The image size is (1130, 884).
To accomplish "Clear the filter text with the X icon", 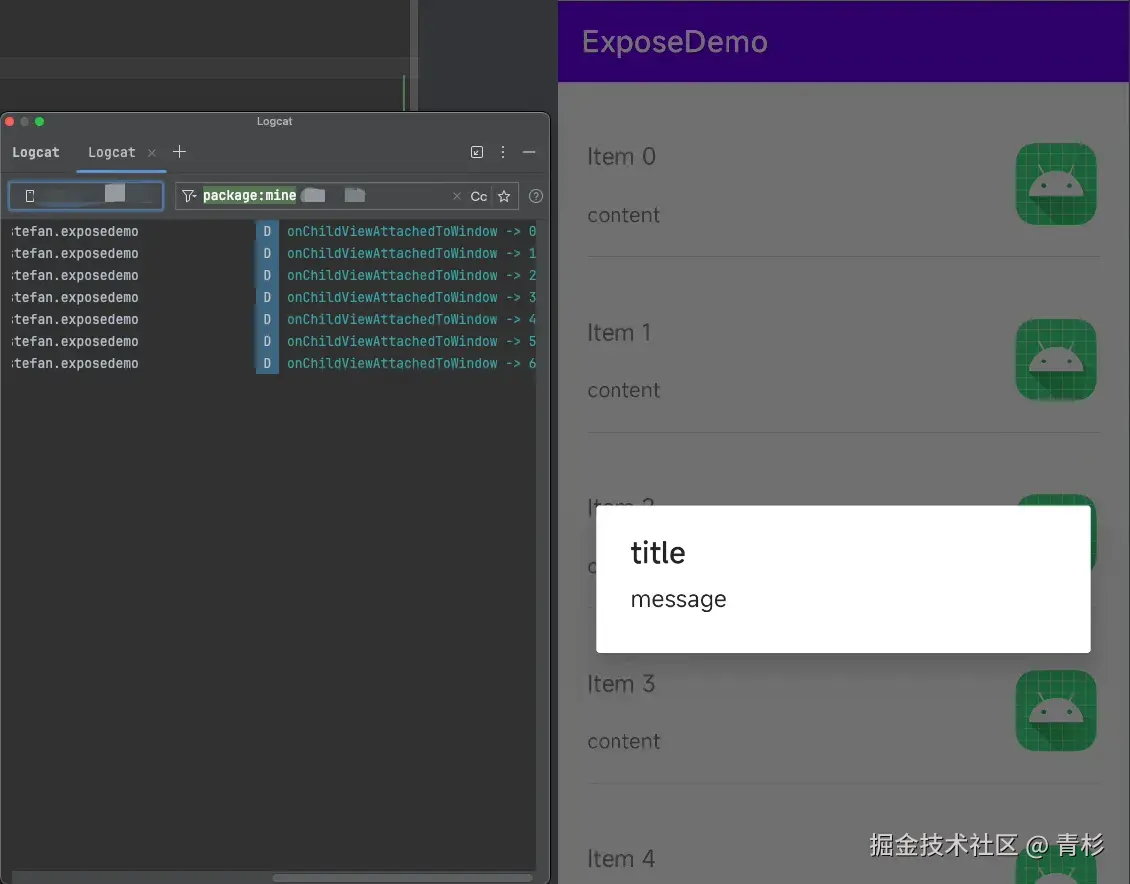I will click(x=456, y=196).
